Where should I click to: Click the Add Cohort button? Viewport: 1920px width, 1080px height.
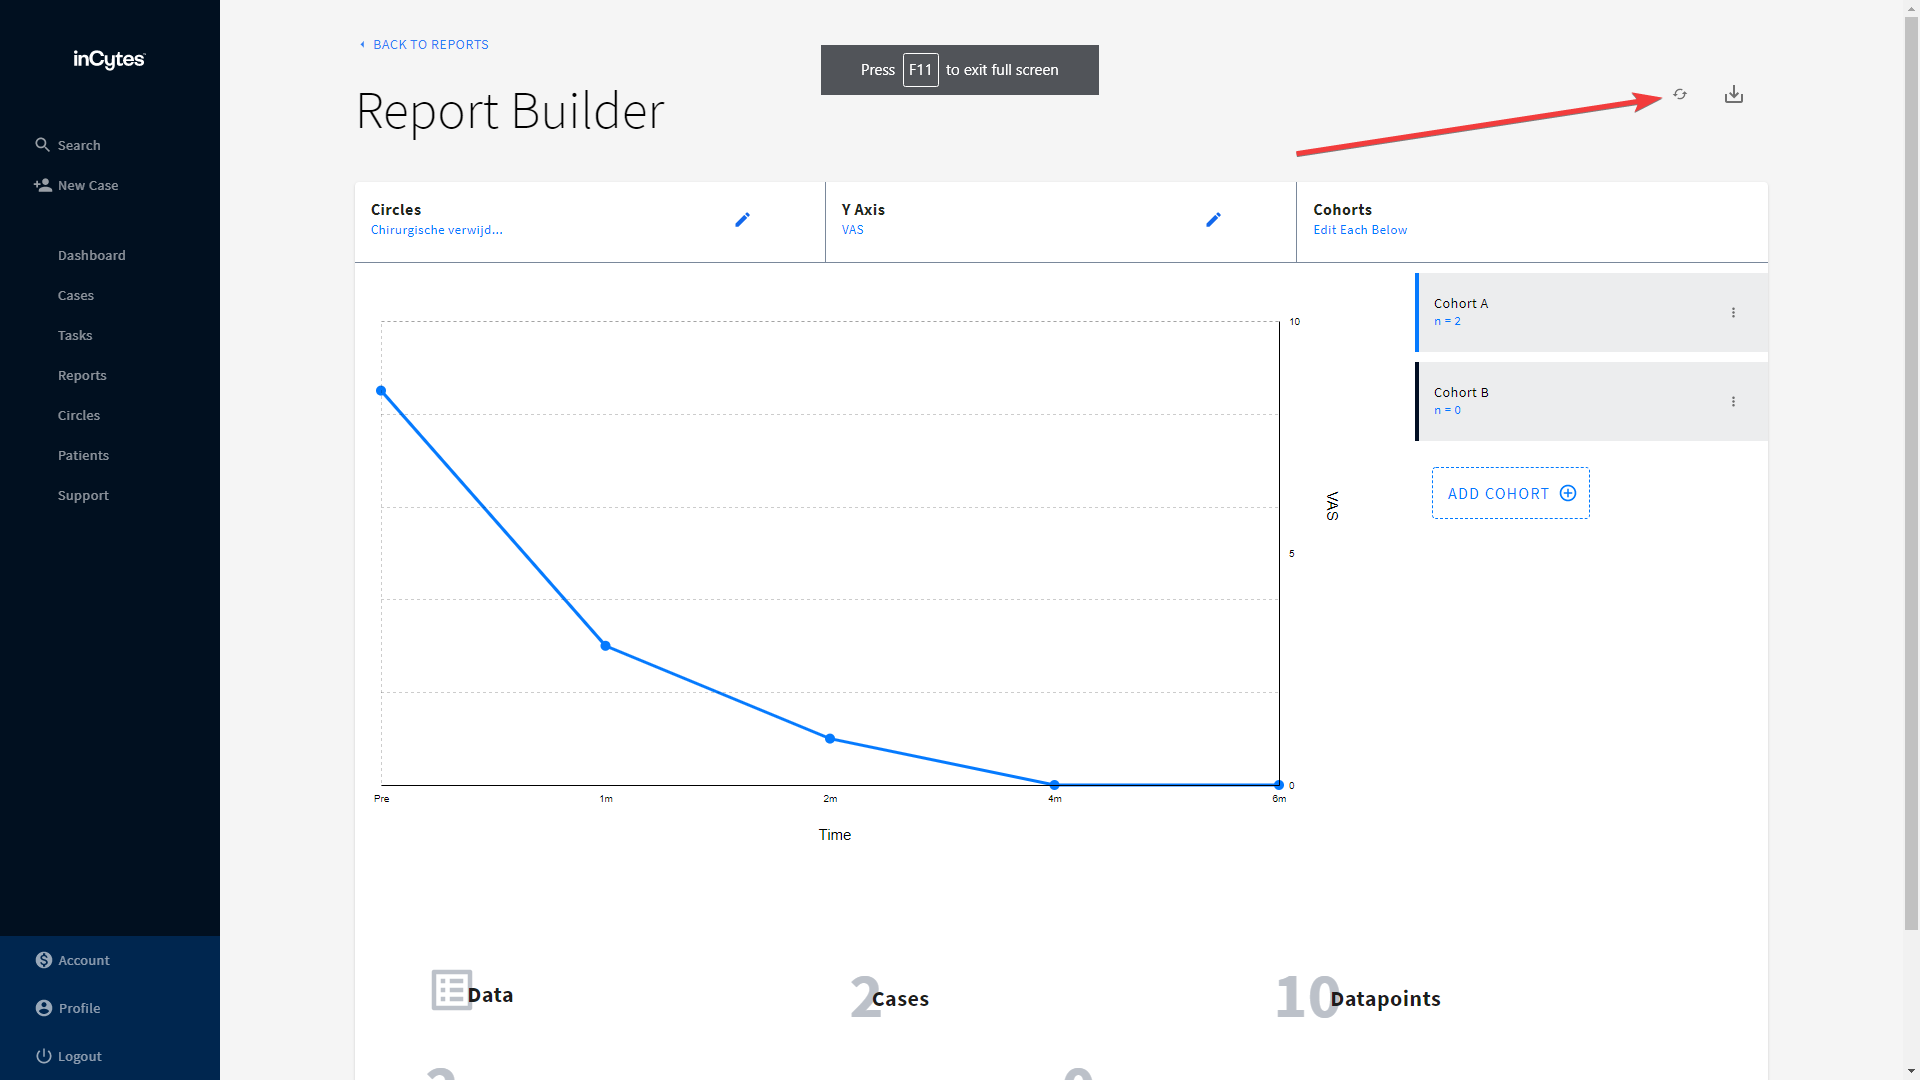(1510, 493)
